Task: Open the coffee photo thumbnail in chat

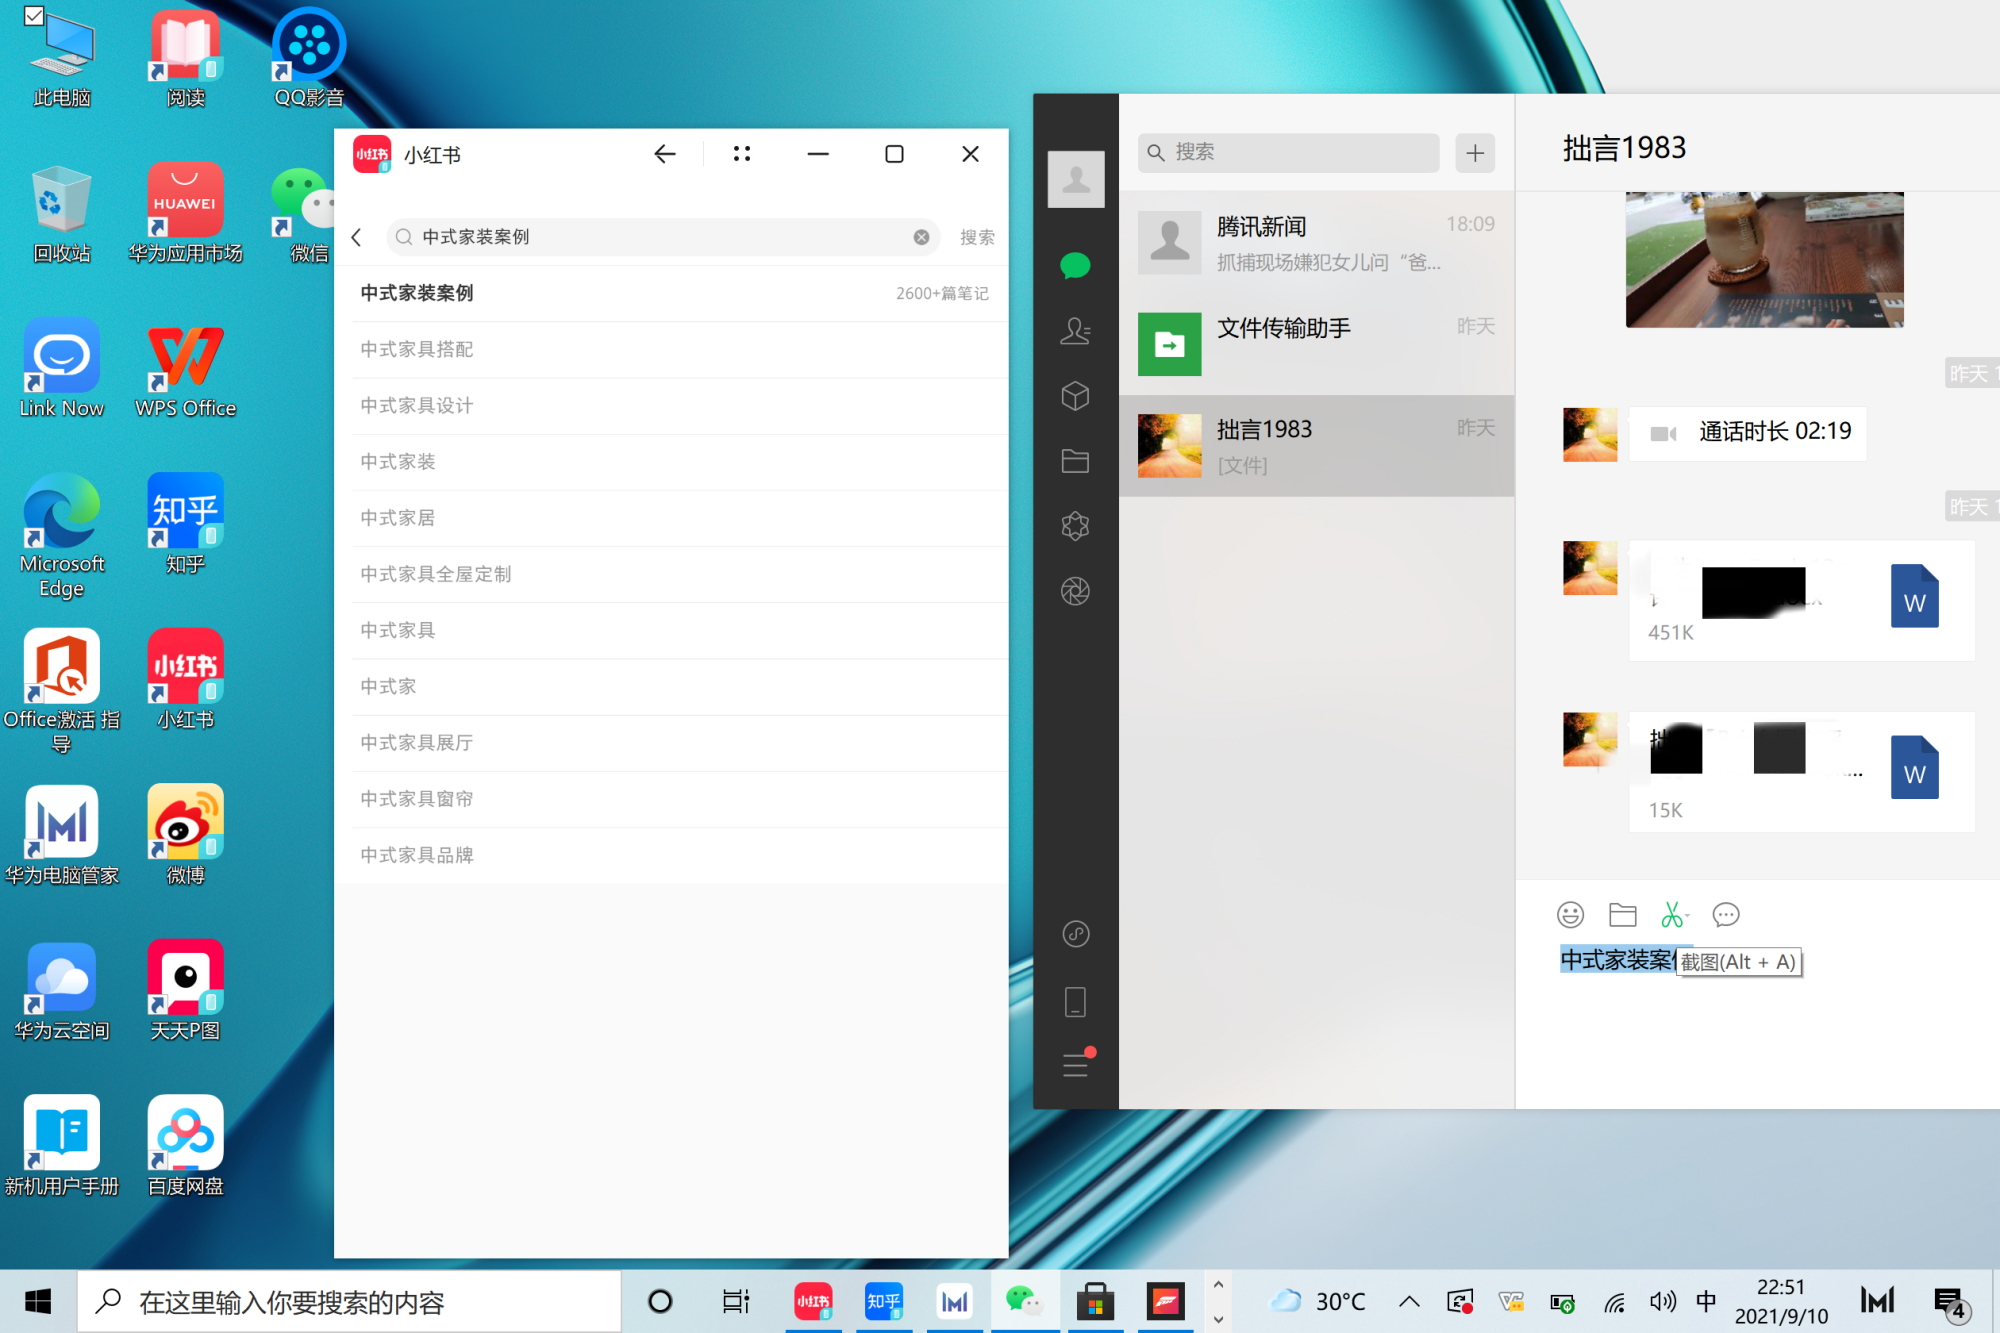Action: pyautogui.click(x=1764, y=260)
